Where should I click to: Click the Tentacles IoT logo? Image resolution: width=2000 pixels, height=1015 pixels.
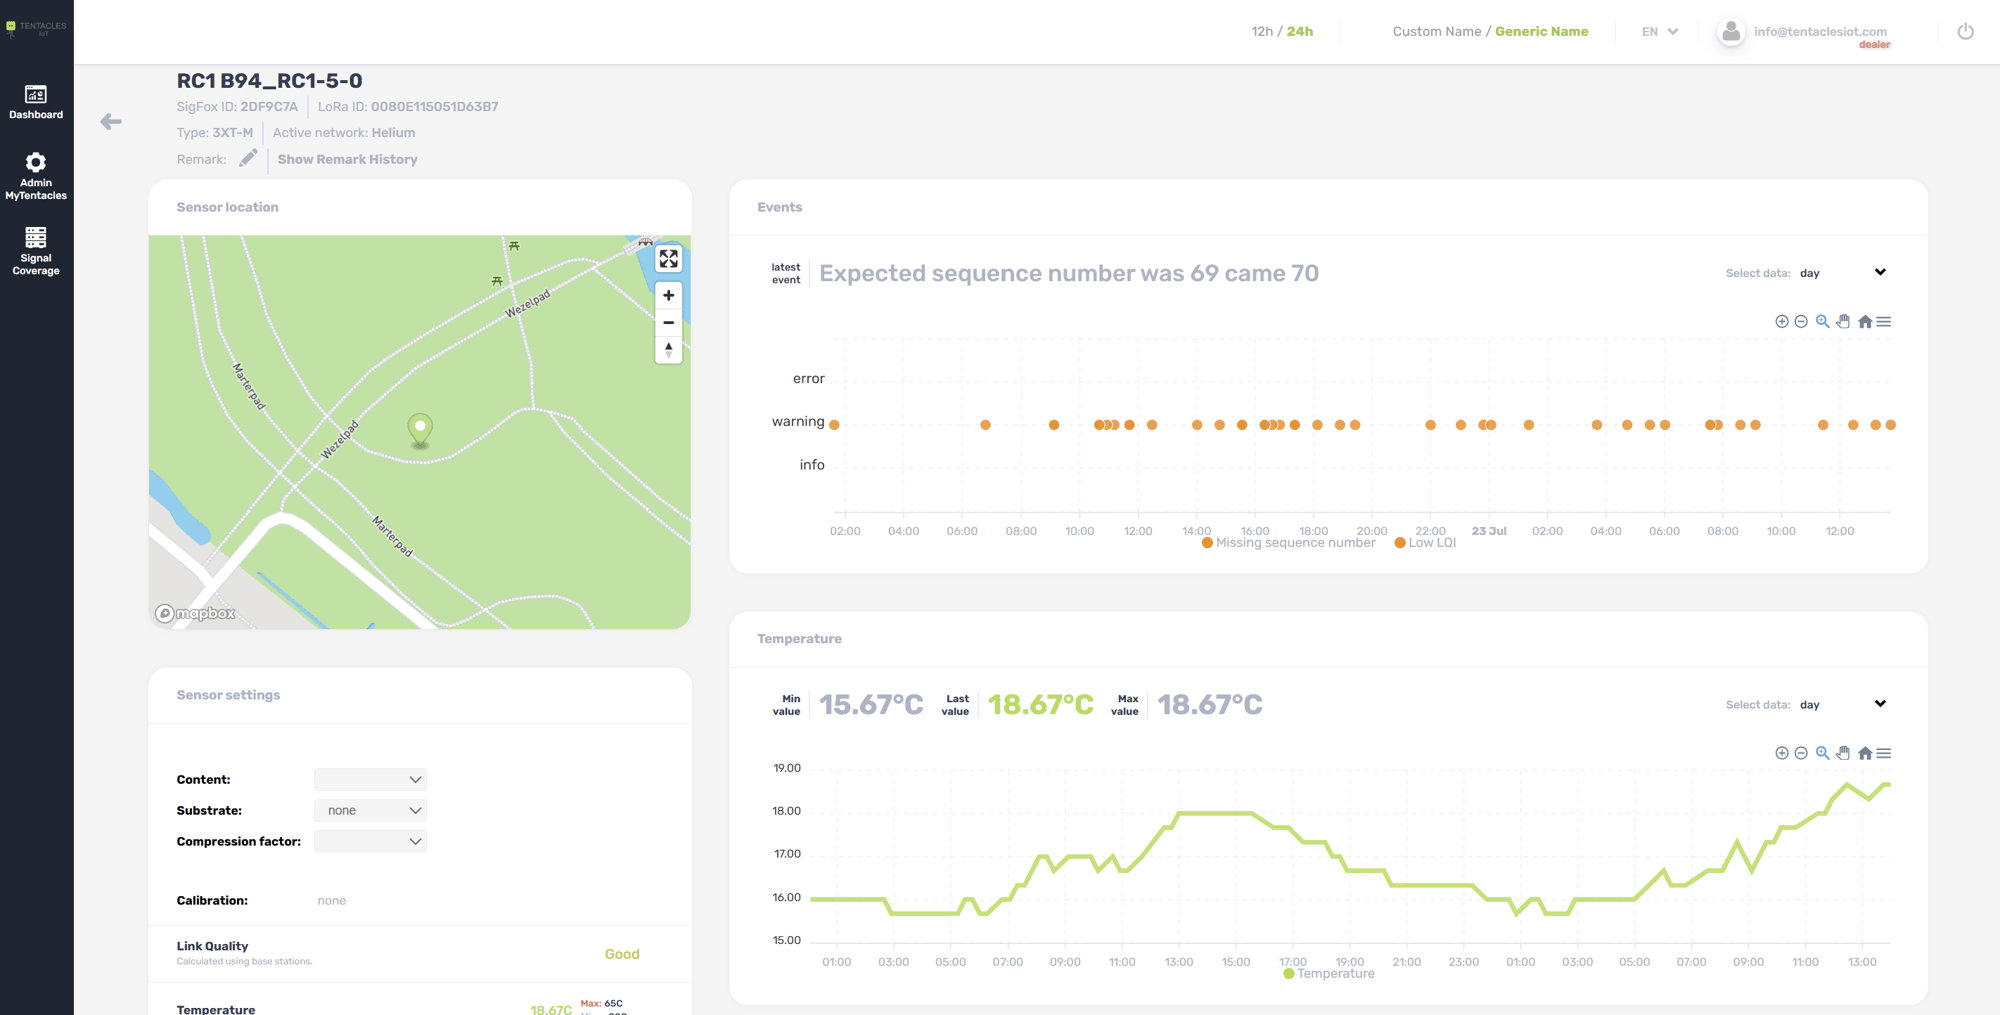pyautogui.click(x=36, y=28)
